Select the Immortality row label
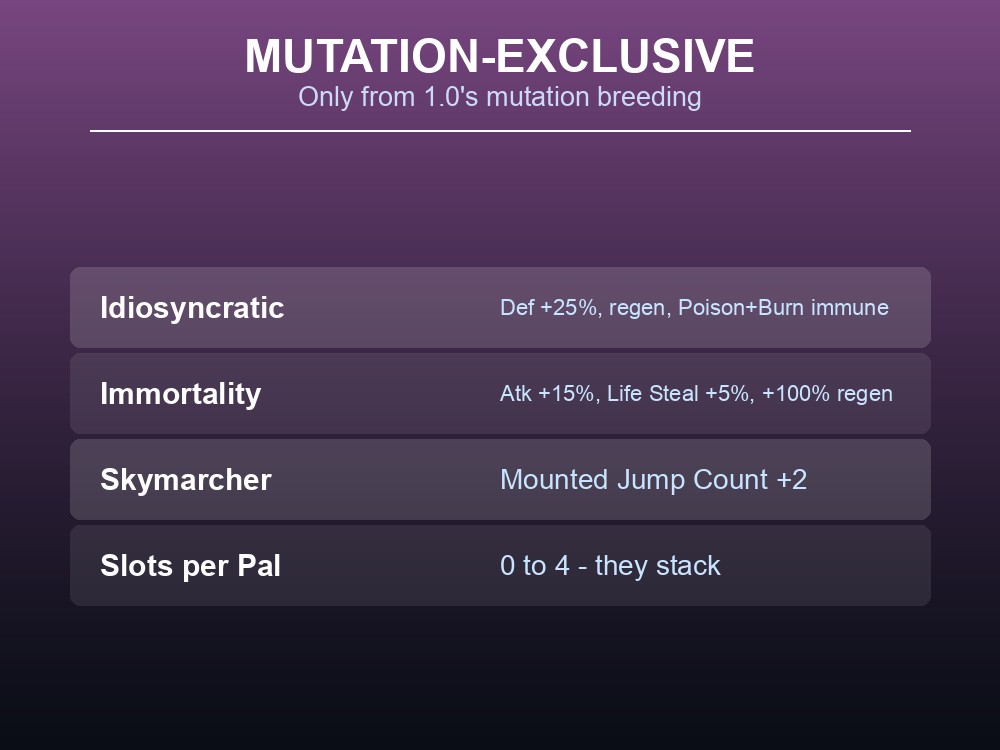The width and height of the screenshot is (1000, 750). point(180,393)
